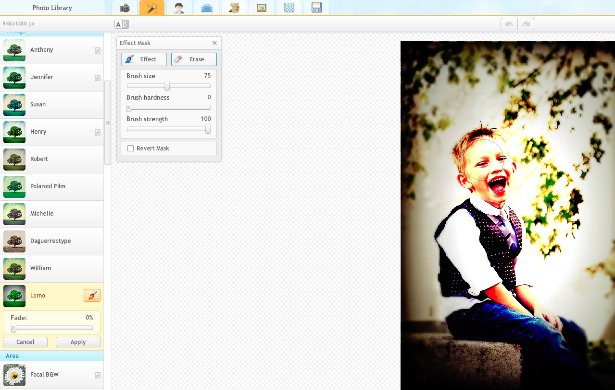Click the undo arrow icon
Screen dimensions: 615x390
509,24
